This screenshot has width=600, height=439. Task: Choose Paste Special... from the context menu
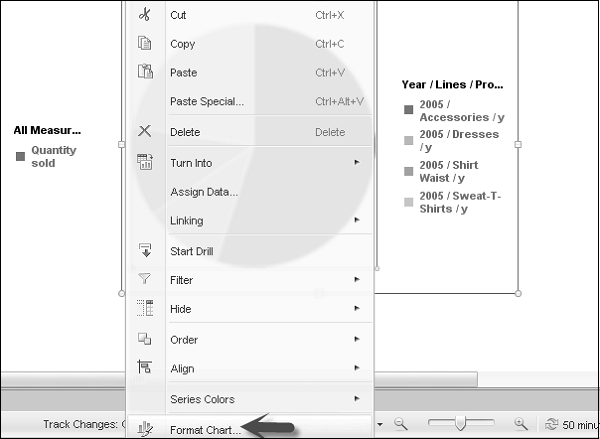pos(207,101)
